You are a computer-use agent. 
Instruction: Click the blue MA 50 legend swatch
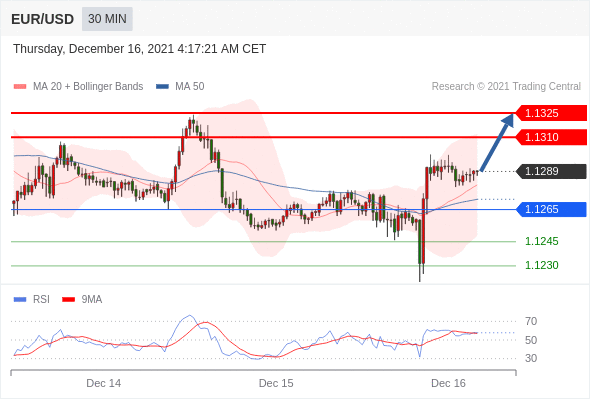(x=163, y=87)
